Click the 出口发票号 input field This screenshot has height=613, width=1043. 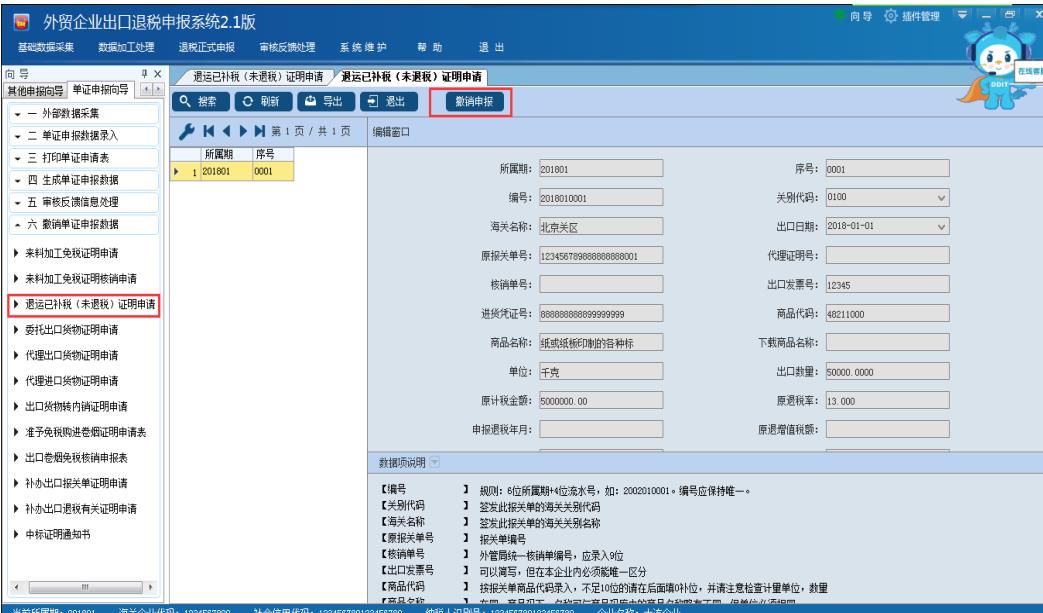[886, 285]
